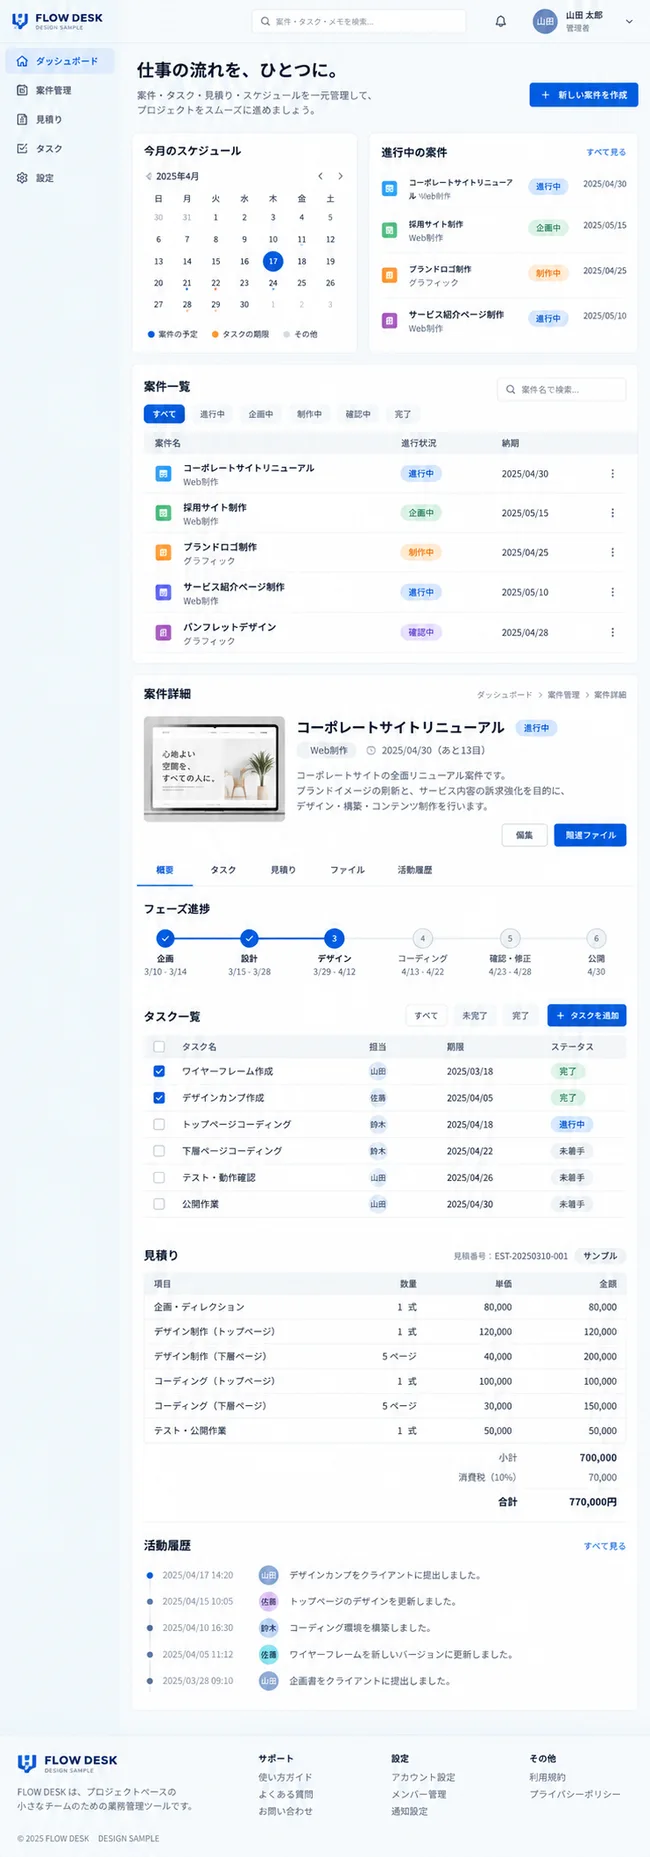Check 公開作業 task checkbox

[x=159, y=1204]
